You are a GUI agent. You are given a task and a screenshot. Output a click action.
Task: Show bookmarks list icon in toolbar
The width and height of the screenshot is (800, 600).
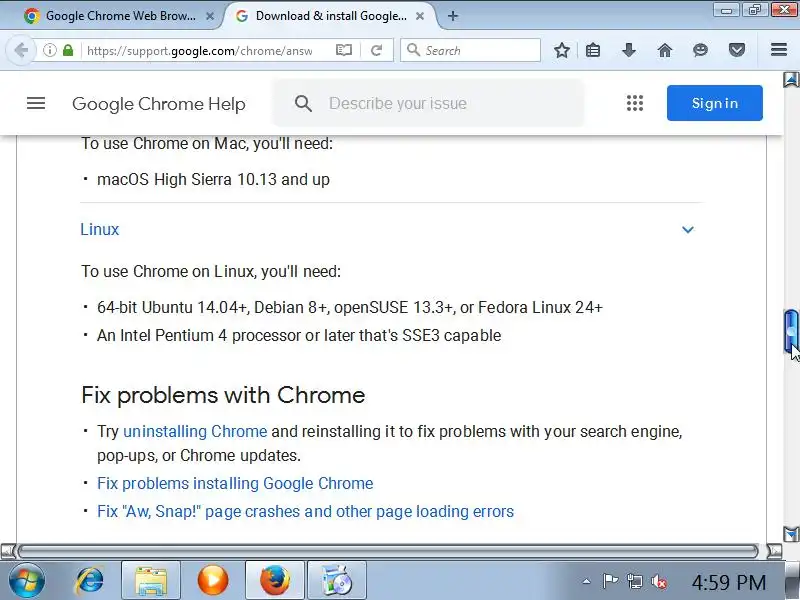click(593, 50)
